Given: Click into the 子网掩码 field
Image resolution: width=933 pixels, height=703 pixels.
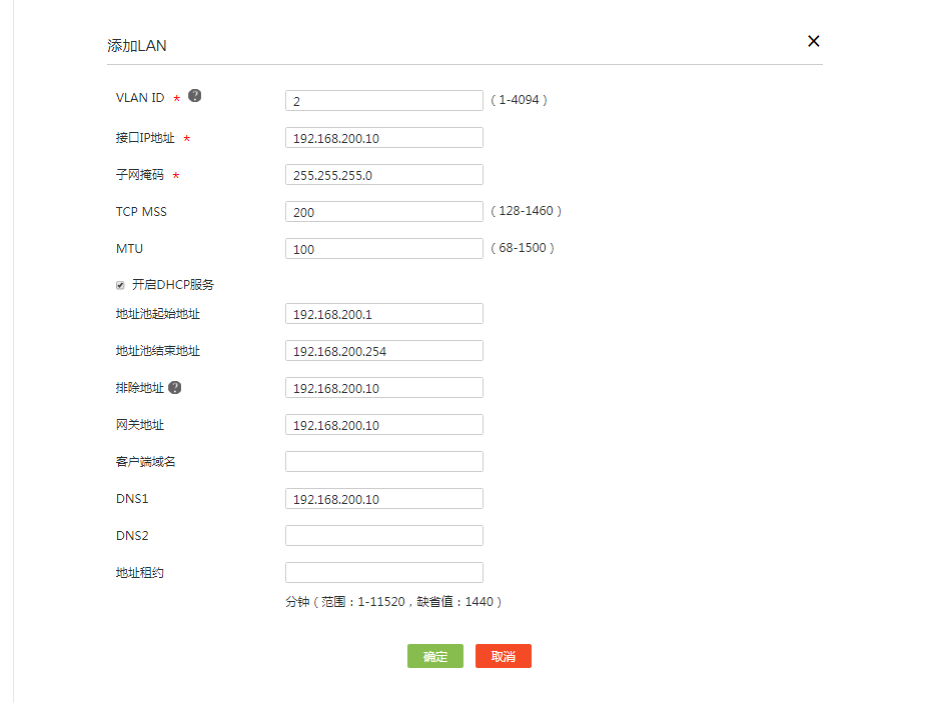Looking at the screenshot, I should [x=384, y=175].
